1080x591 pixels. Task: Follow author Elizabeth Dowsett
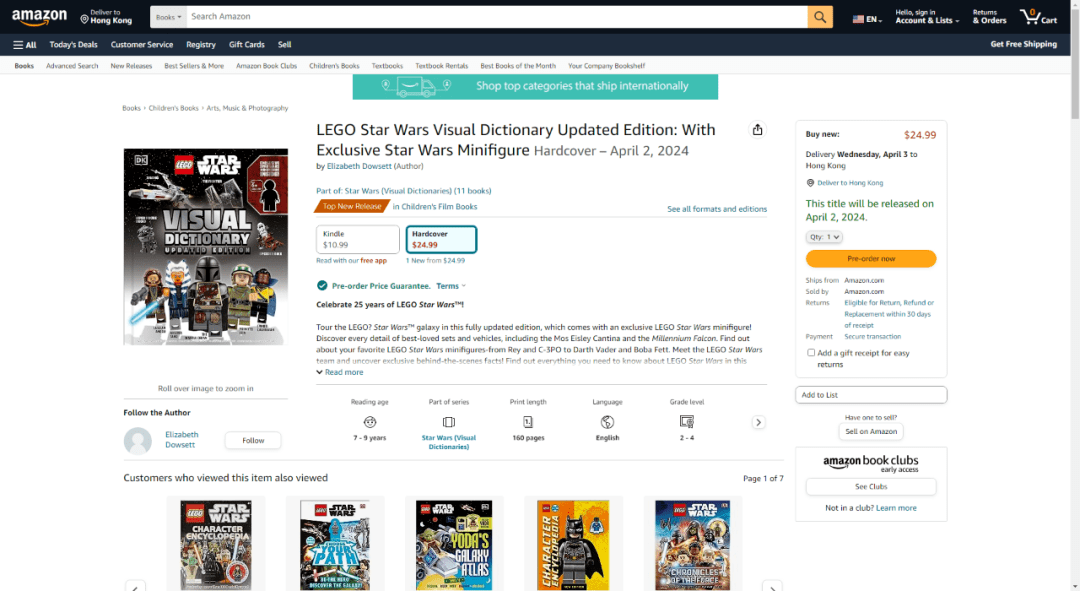pyautogui.click(x=252, y=440)
